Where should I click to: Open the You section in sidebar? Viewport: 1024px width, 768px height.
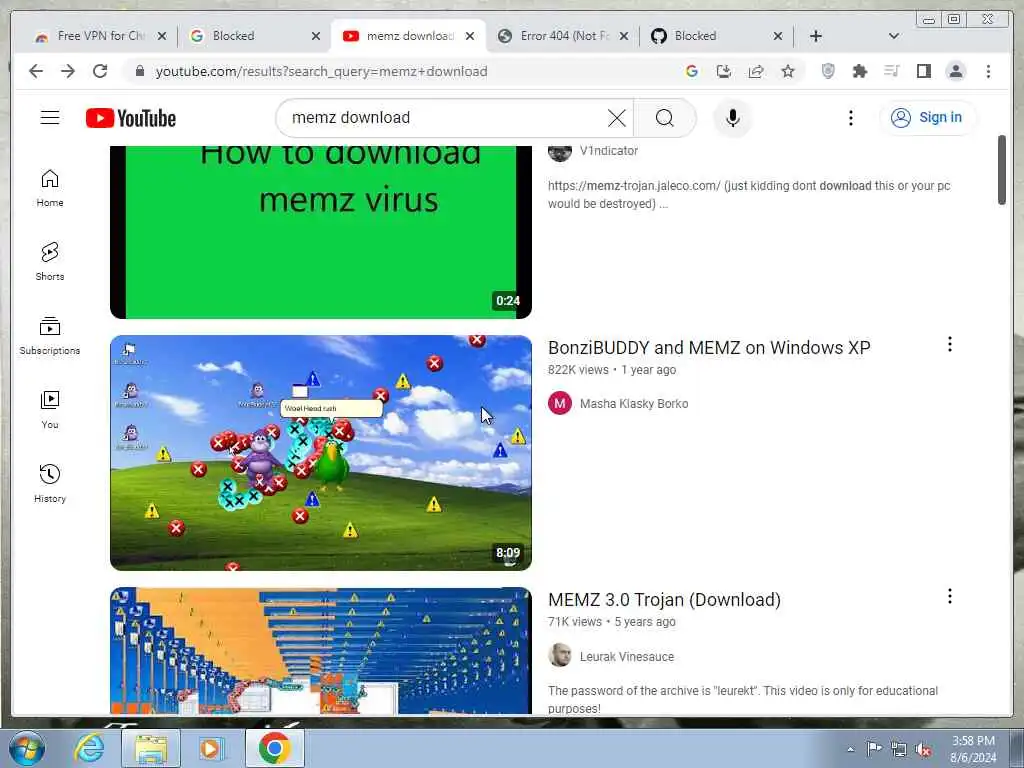tap(50, 410)
